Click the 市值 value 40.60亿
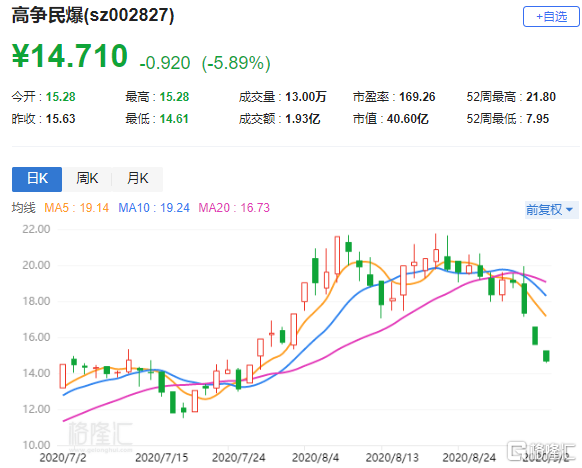This screenshot has width=582, height=468. point(408,119)
